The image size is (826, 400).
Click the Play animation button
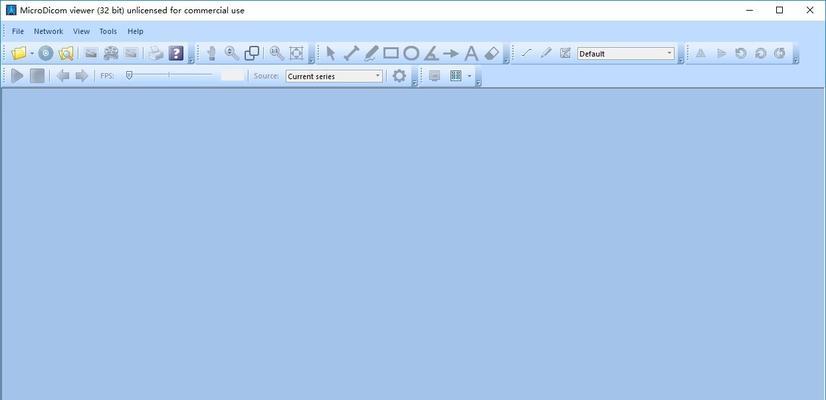(17, 76)
